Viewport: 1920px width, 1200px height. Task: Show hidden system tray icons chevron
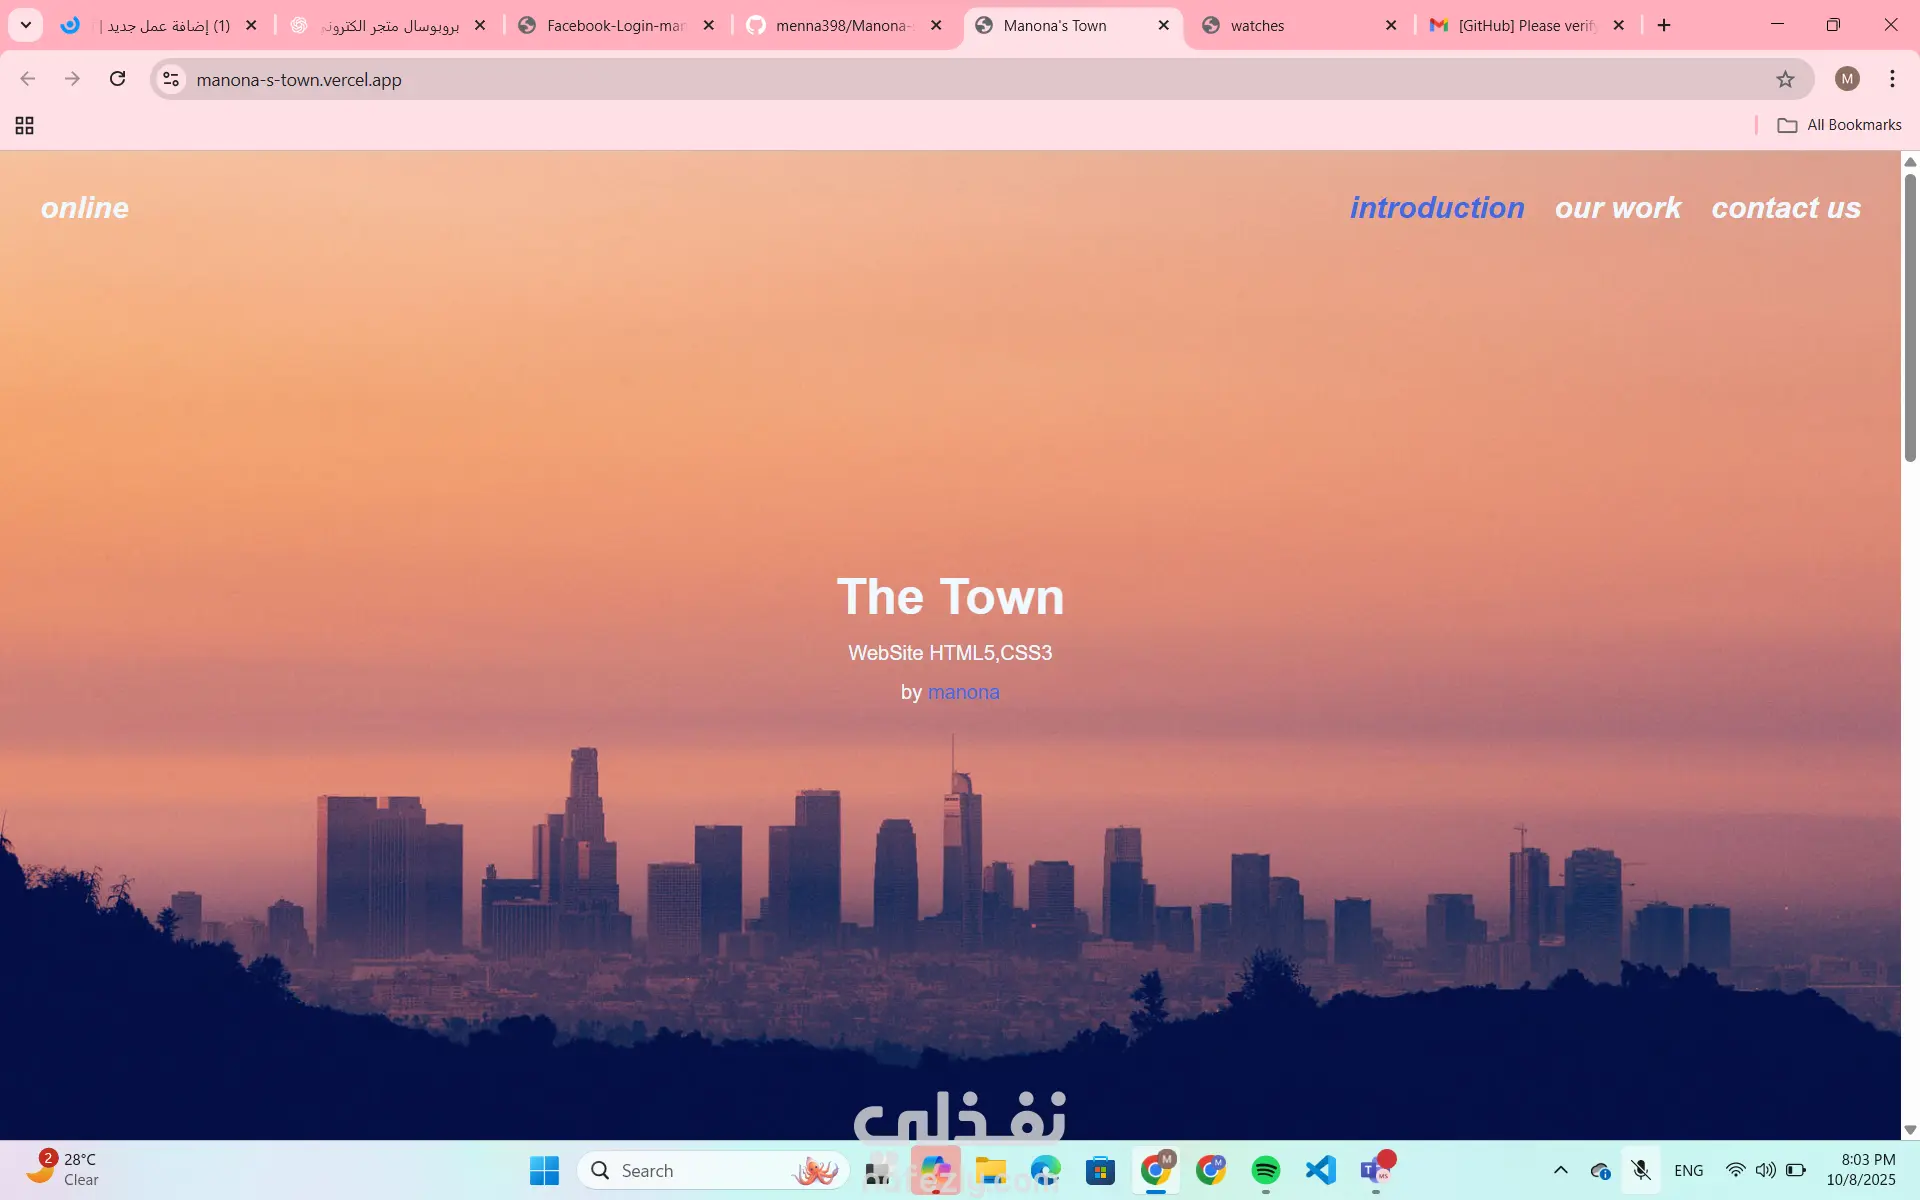coord(1560,1170)
